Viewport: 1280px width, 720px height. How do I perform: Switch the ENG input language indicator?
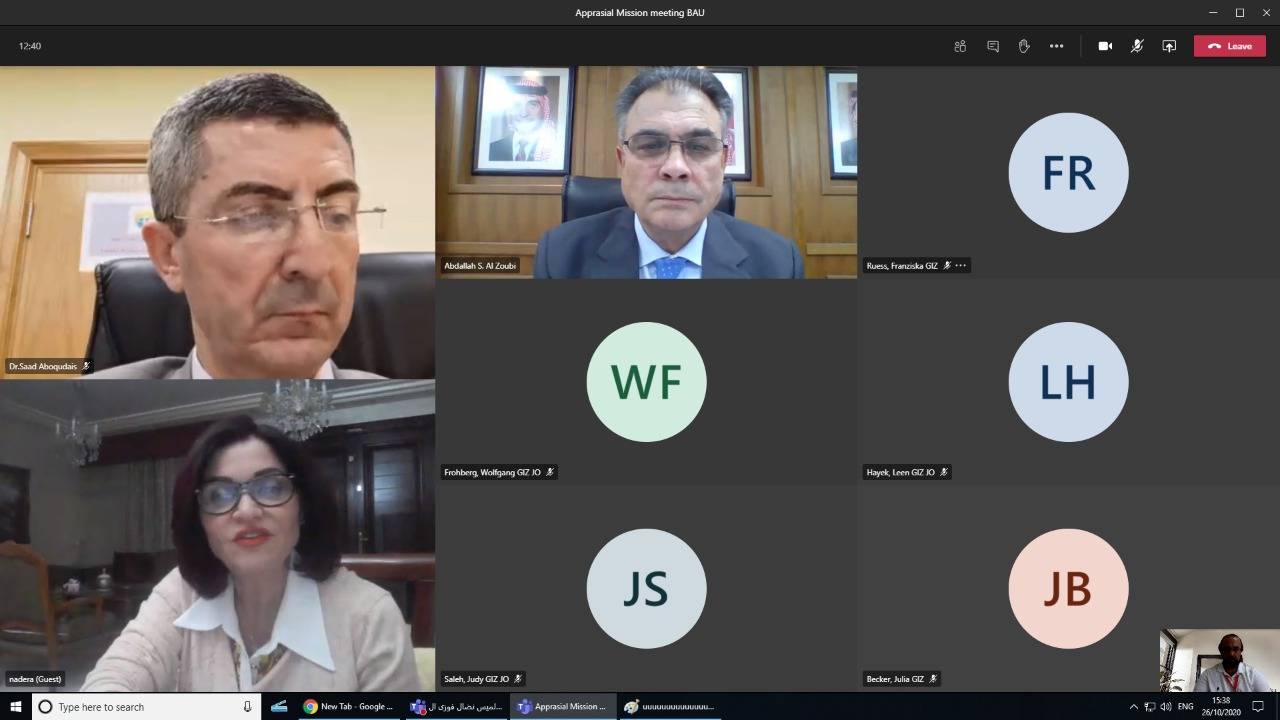tap(1185, 707)
